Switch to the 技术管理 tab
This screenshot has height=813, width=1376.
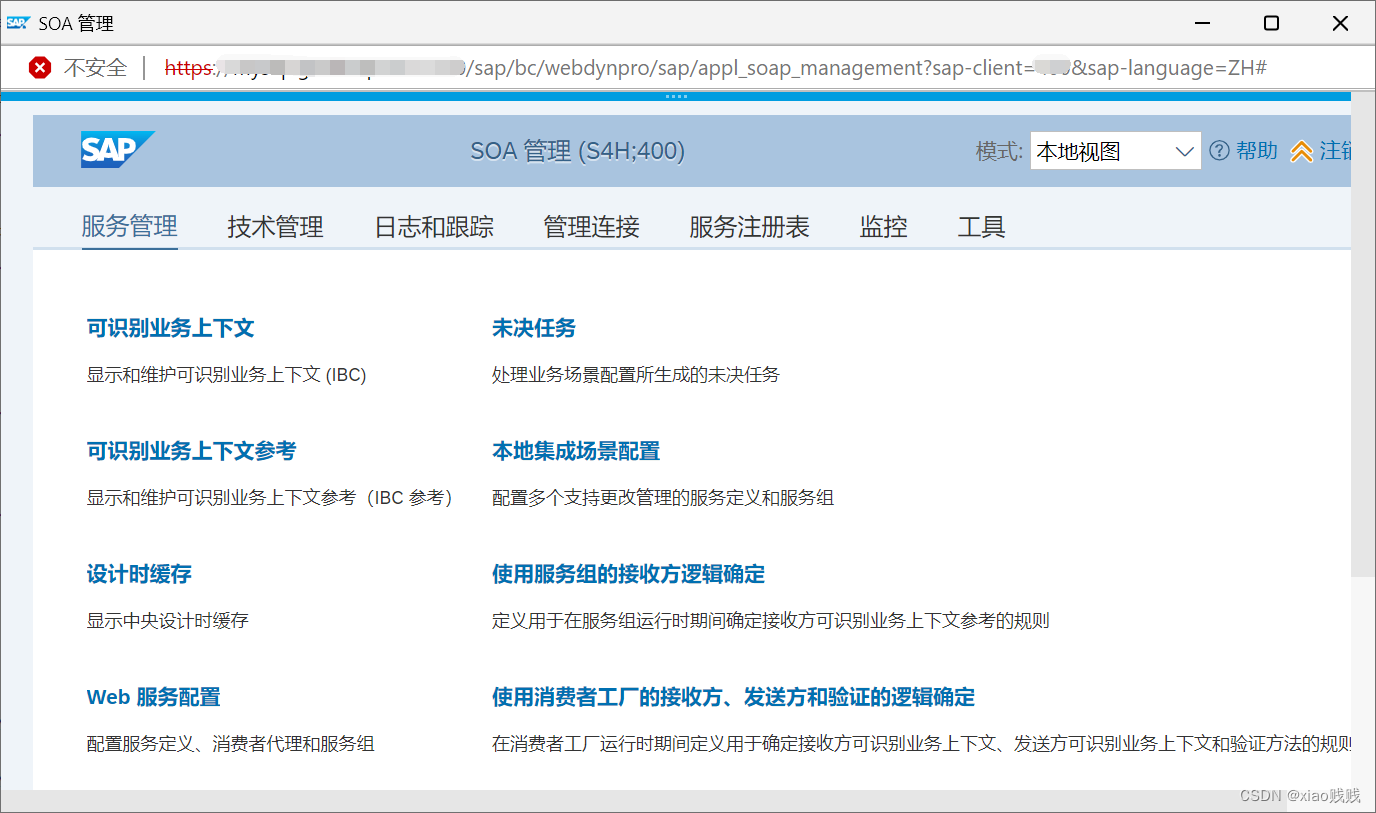(275, 226)
